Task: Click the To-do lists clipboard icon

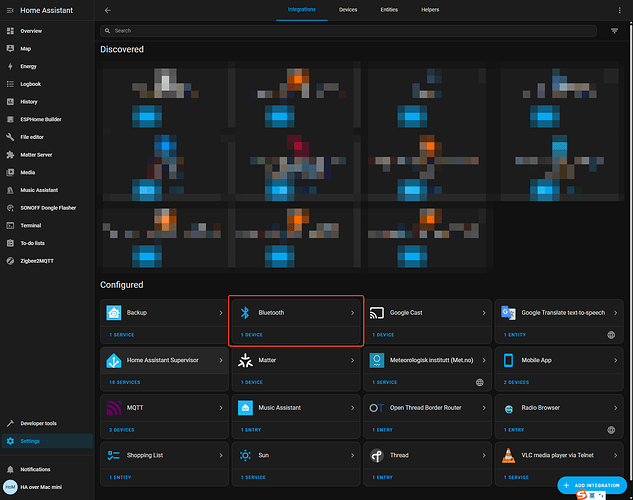Action: [x=10, y=243]
